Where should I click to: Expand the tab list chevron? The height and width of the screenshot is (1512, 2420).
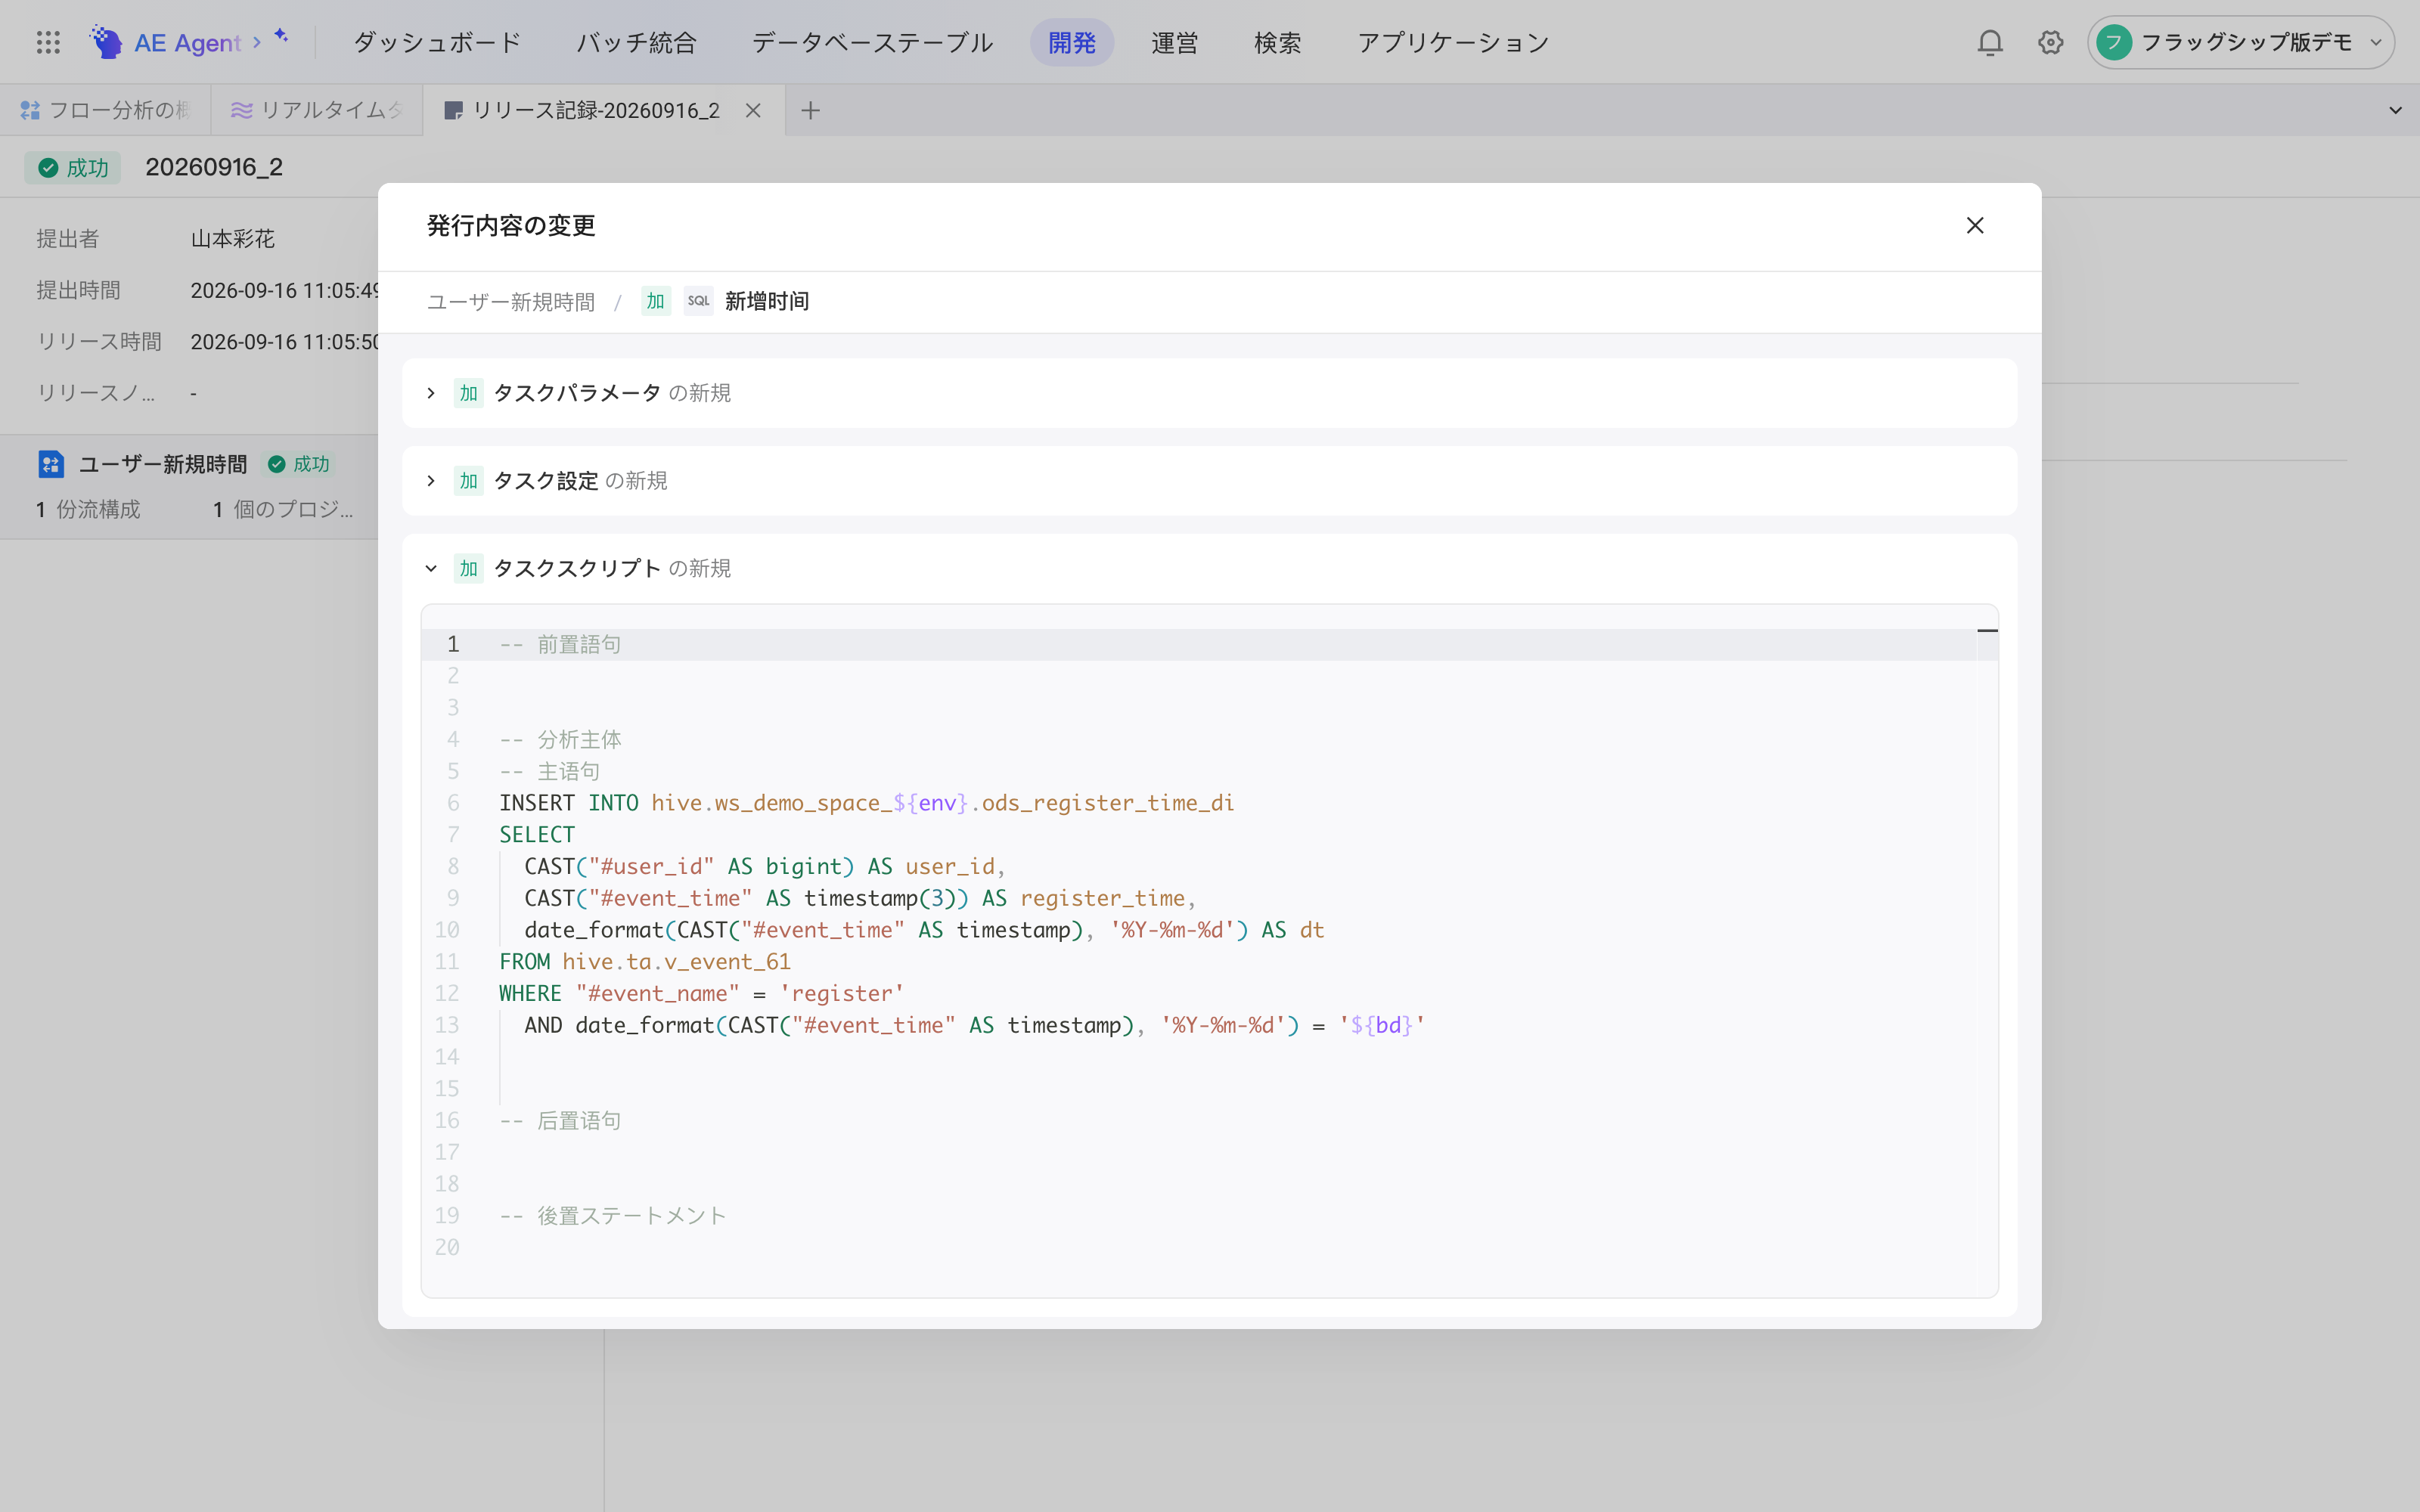coord(2395,110)
